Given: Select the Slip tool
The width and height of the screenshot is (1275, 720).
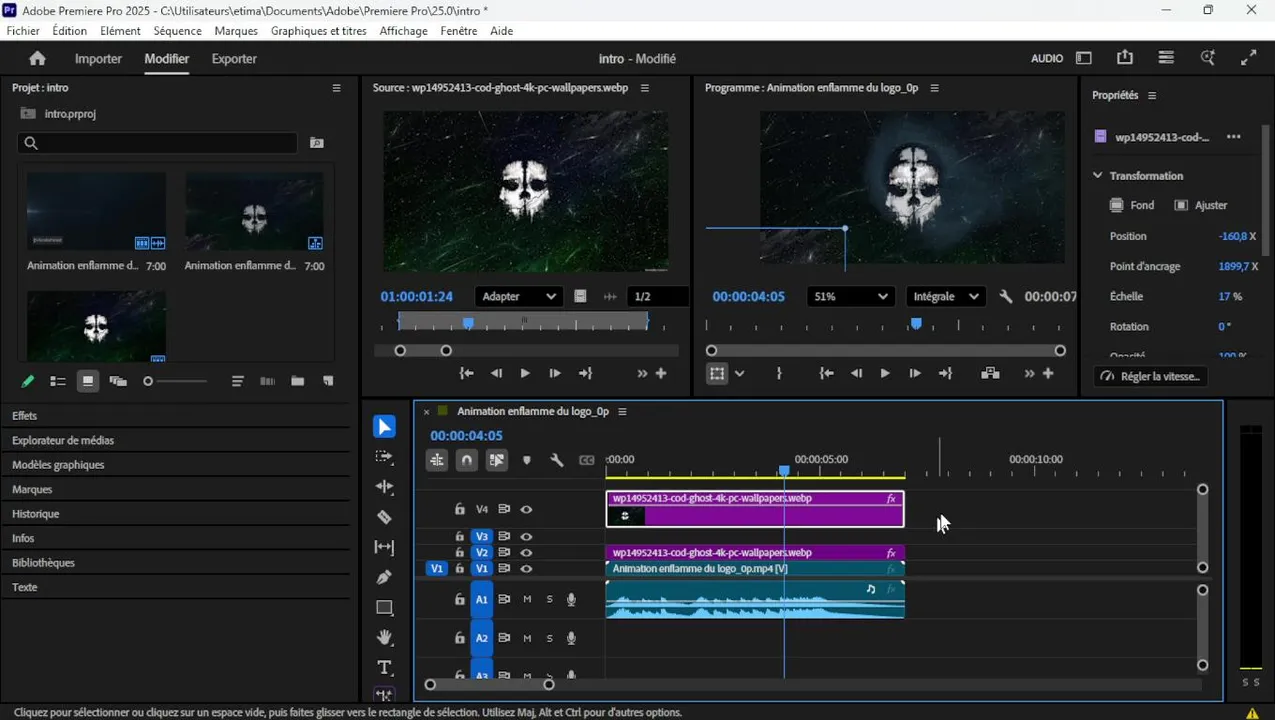Looking at the screenshot, I should [384, 547].
